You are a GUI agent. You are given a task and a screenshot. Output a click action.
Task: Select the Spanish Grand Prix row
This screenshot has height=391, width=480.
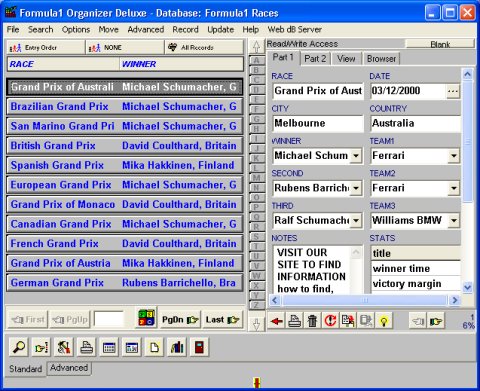click(124, 165)
